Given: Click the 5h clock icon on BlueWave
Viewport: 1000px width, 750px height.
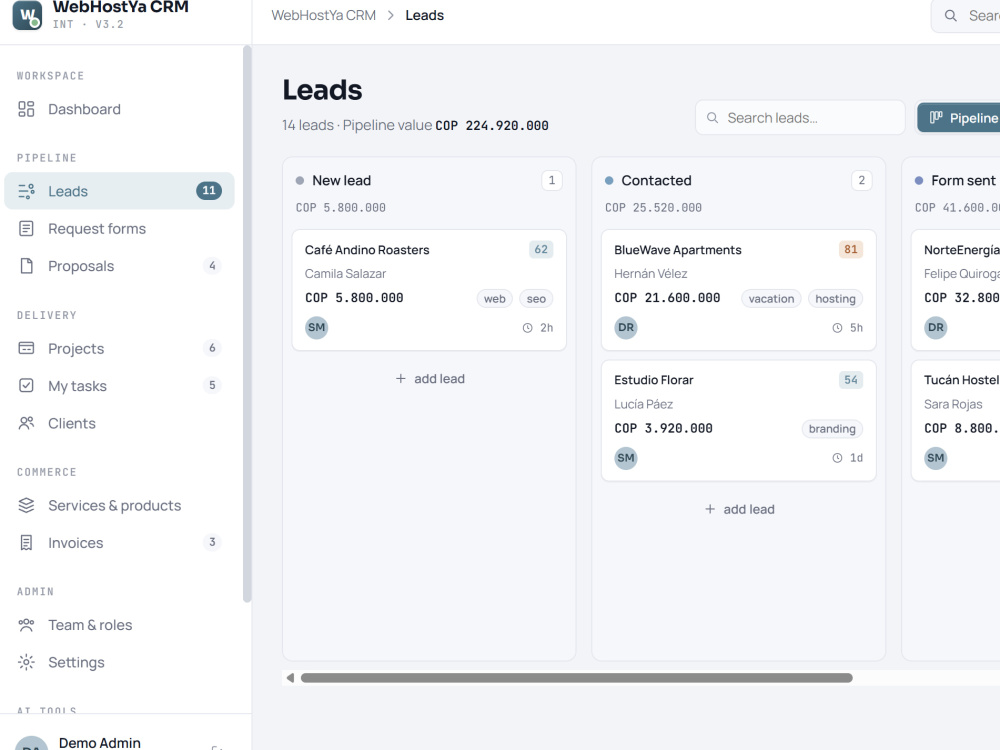Looking at the screenshot, I should click(837, 328).
